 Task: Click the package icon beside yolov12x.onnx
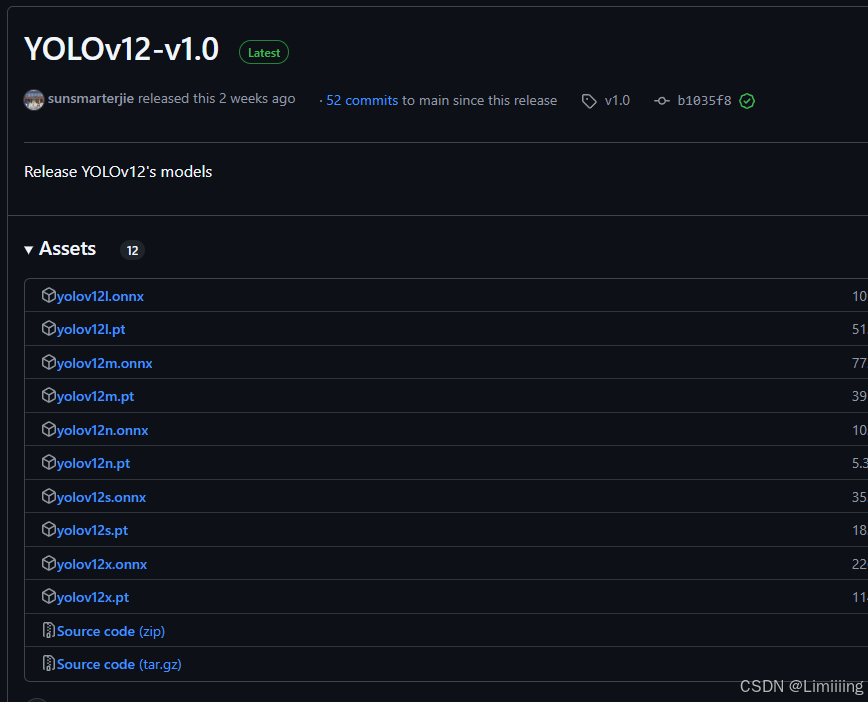tap(49, 563)
